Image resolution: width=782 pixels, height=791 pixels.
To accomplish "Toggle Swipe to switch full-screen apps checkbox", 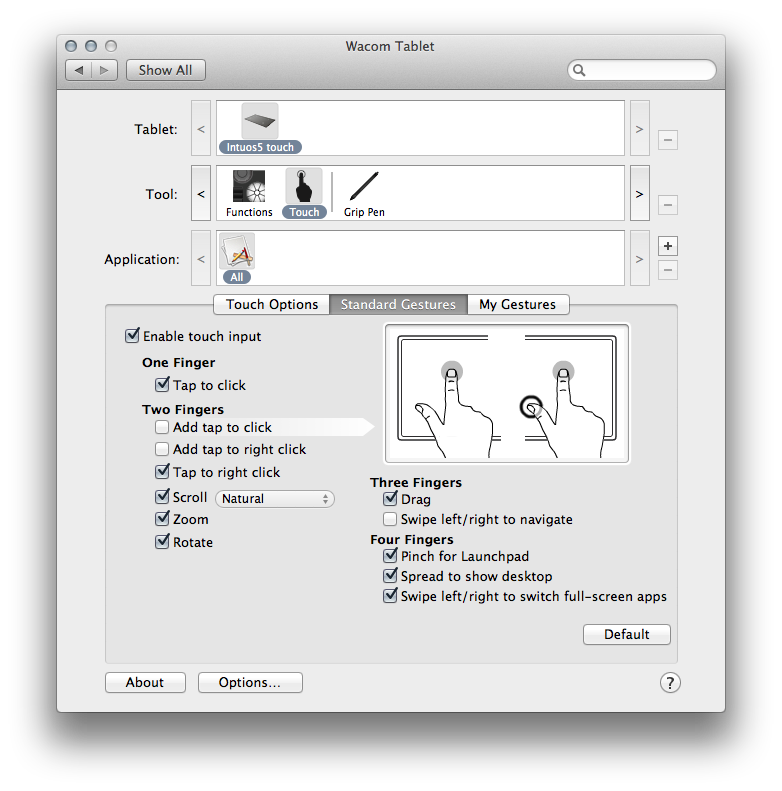I will (390, 596).
